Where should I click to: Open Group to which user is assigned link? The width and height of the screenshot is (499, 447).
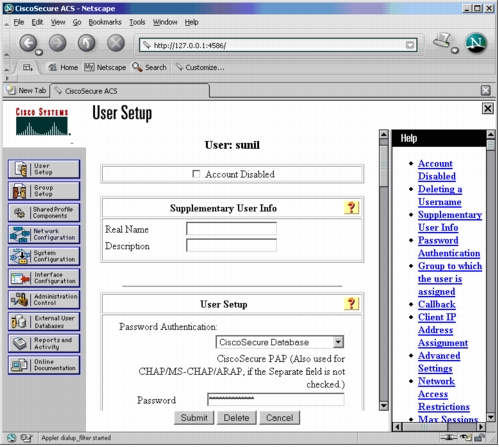point(450,279)
